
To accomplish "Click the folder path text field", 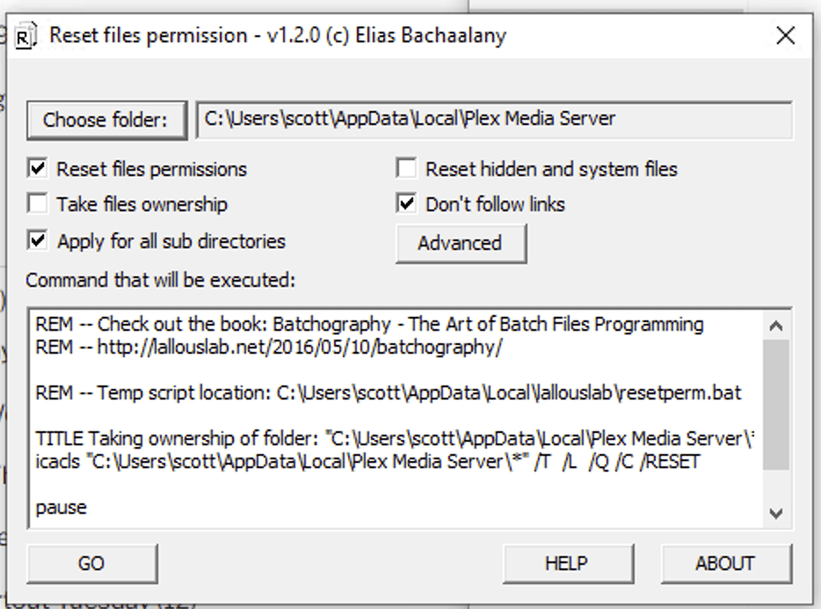I will (494, 119).
